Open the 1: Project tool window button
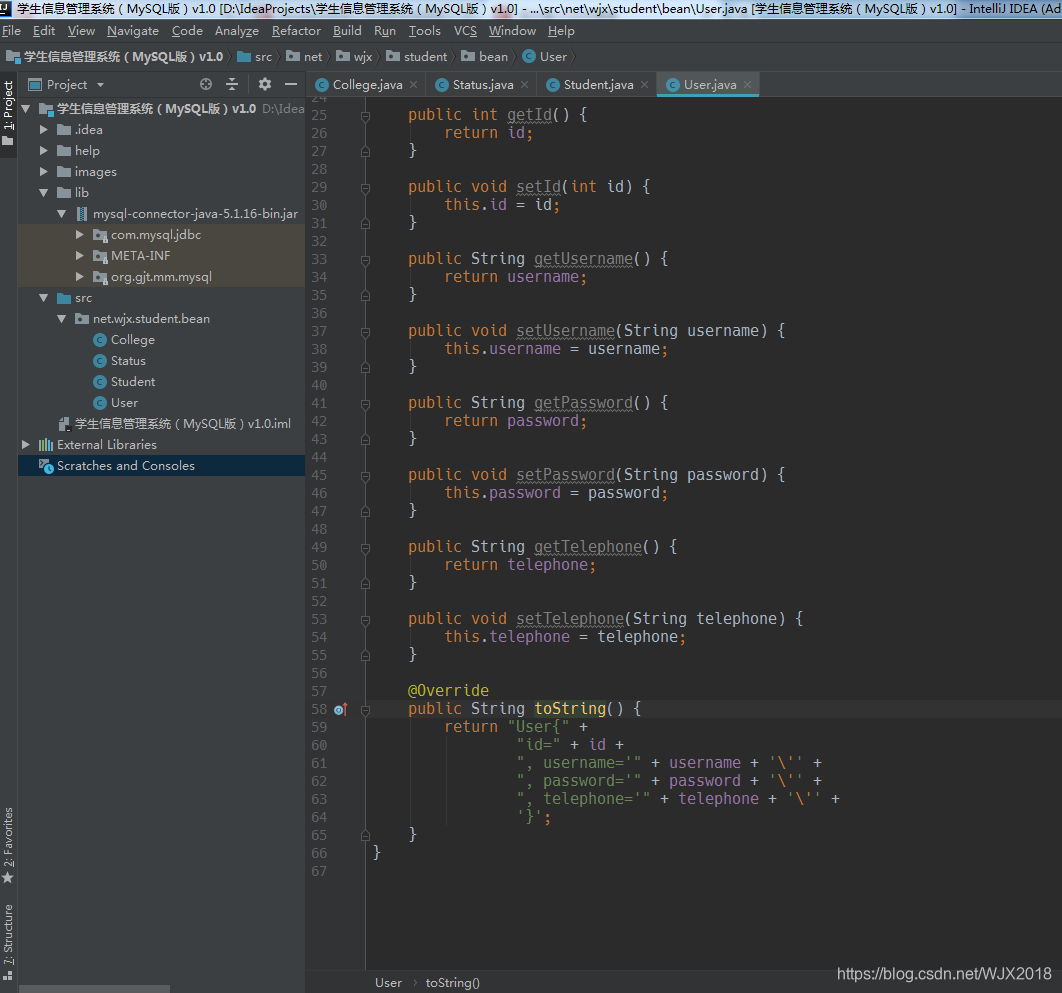 click(8, 112)
